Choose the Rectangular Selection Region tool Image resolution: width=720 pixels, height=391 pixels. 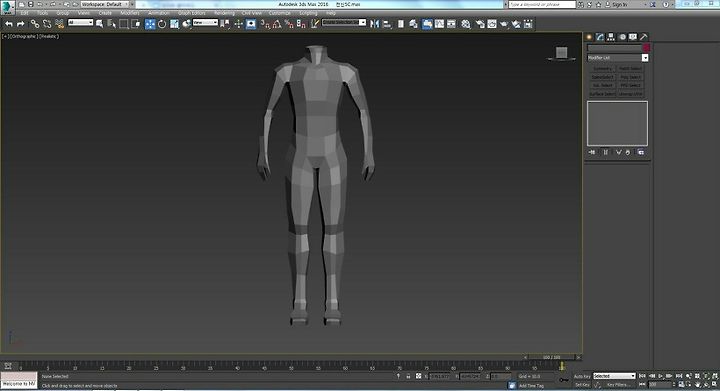pos(124,24)
